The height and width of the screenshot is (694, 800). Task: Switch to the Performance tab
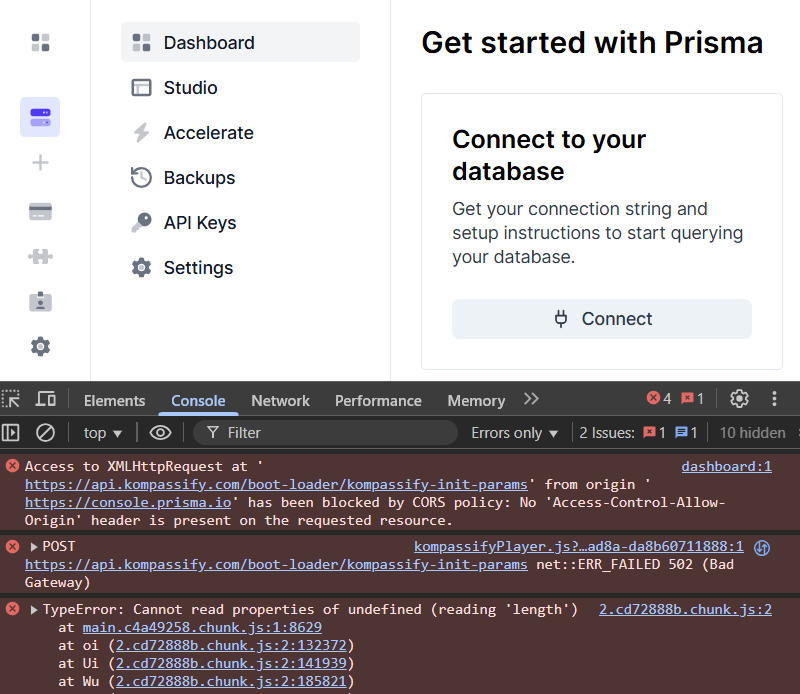coord(378,401)
